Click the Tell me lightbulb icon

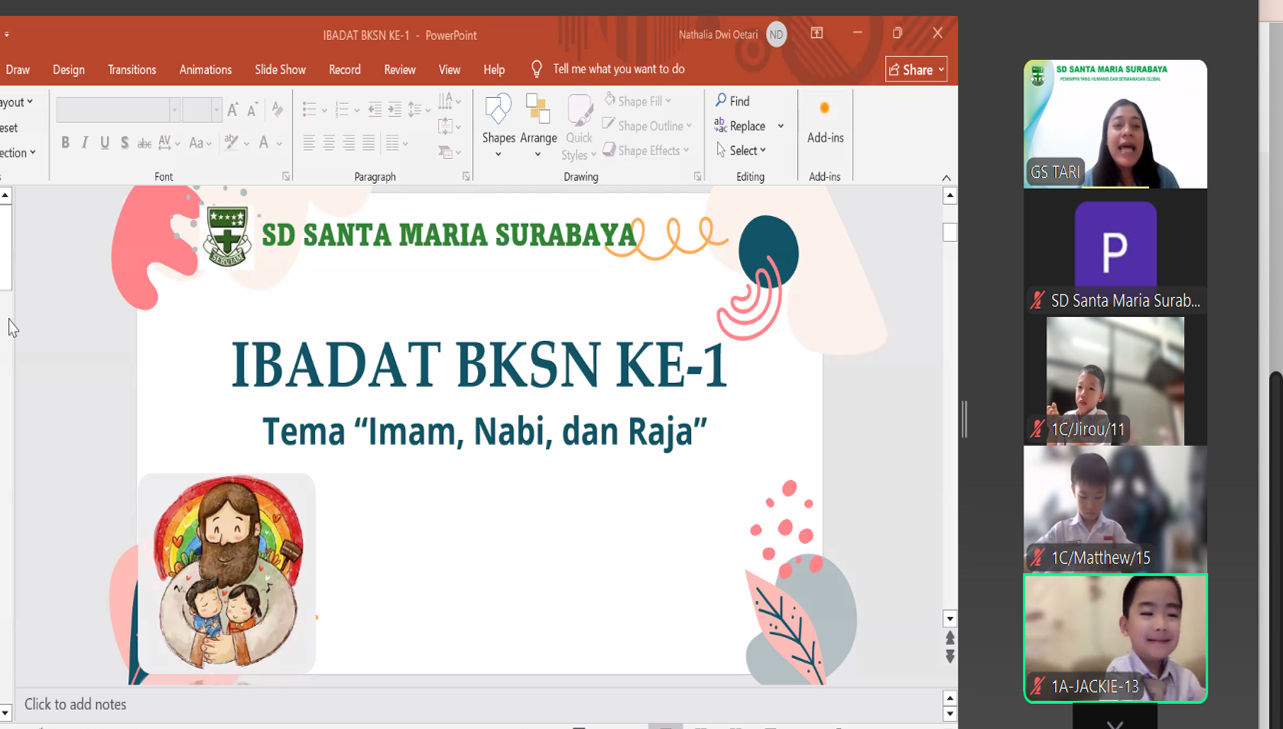pos(537,69)
